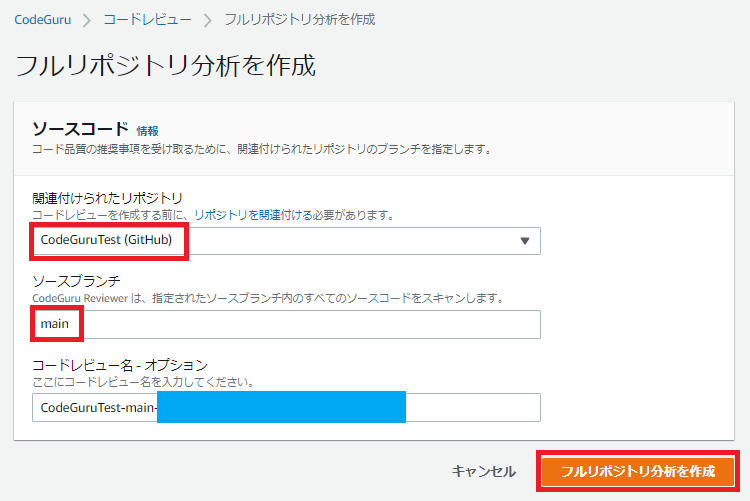
Task: Click the 関連付けられたリポジトリ label
Action: click(x=108, y=198)
